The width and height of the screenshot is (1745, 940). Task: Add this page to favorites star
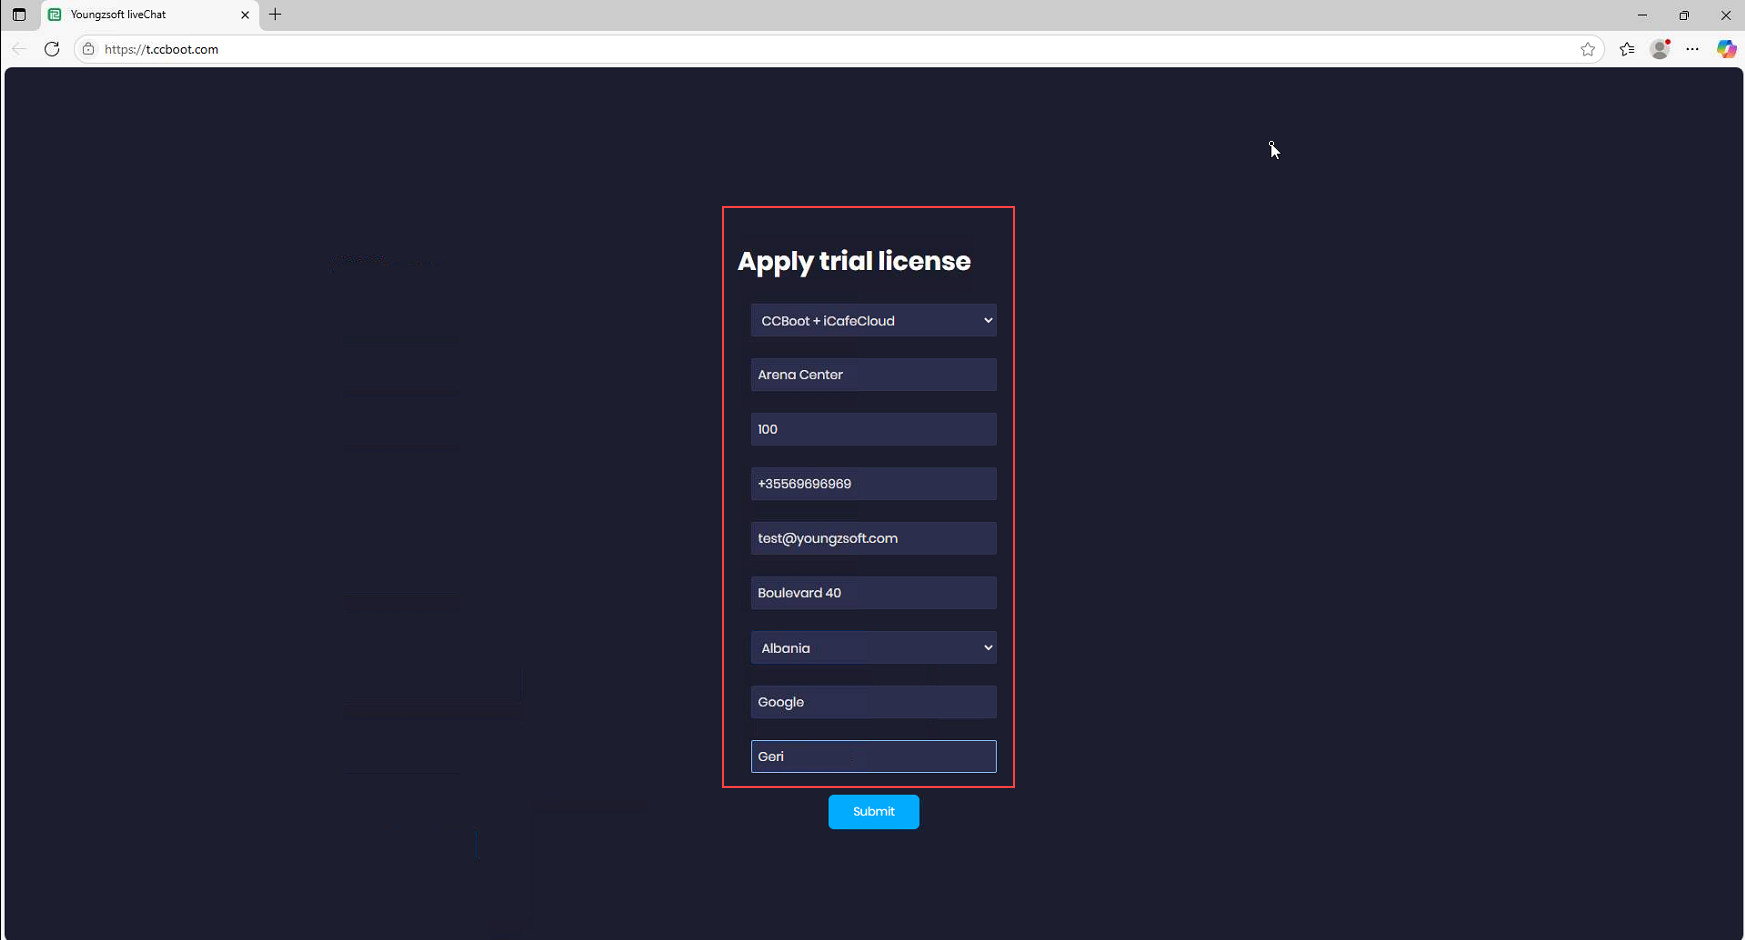click(1587, 49)
